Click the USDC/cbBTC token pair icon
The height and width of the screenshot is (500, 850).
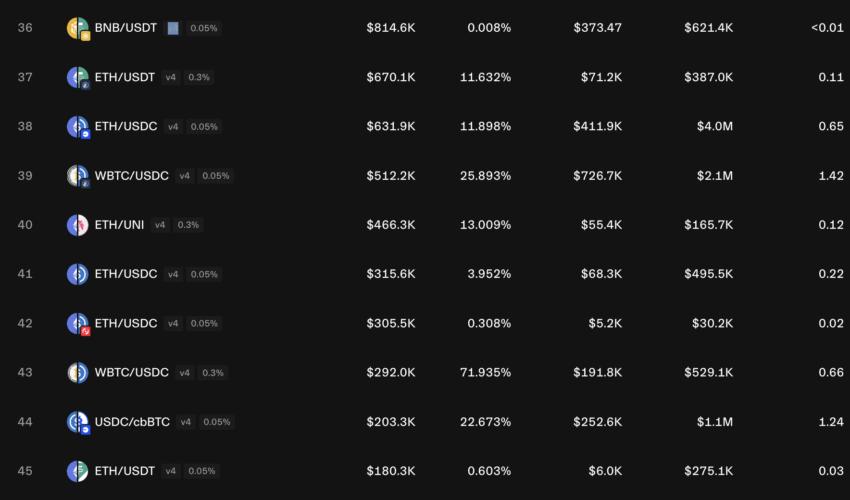coord(78,422)
